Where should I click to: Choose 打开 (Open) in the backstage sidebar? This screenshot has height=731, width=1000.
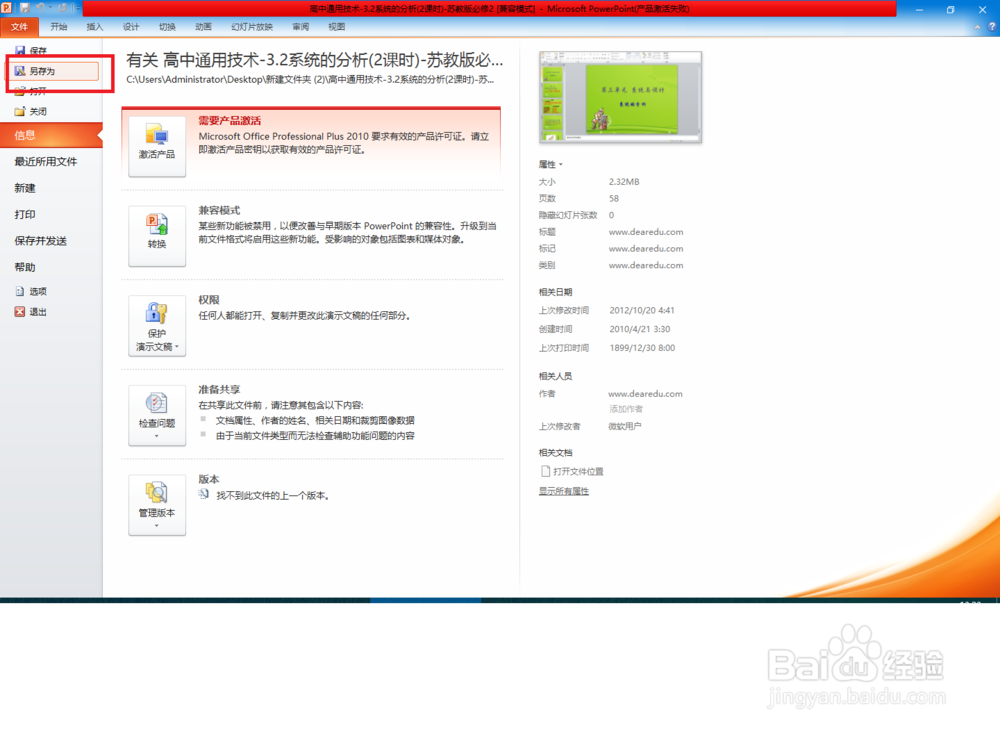click(31, 91)
